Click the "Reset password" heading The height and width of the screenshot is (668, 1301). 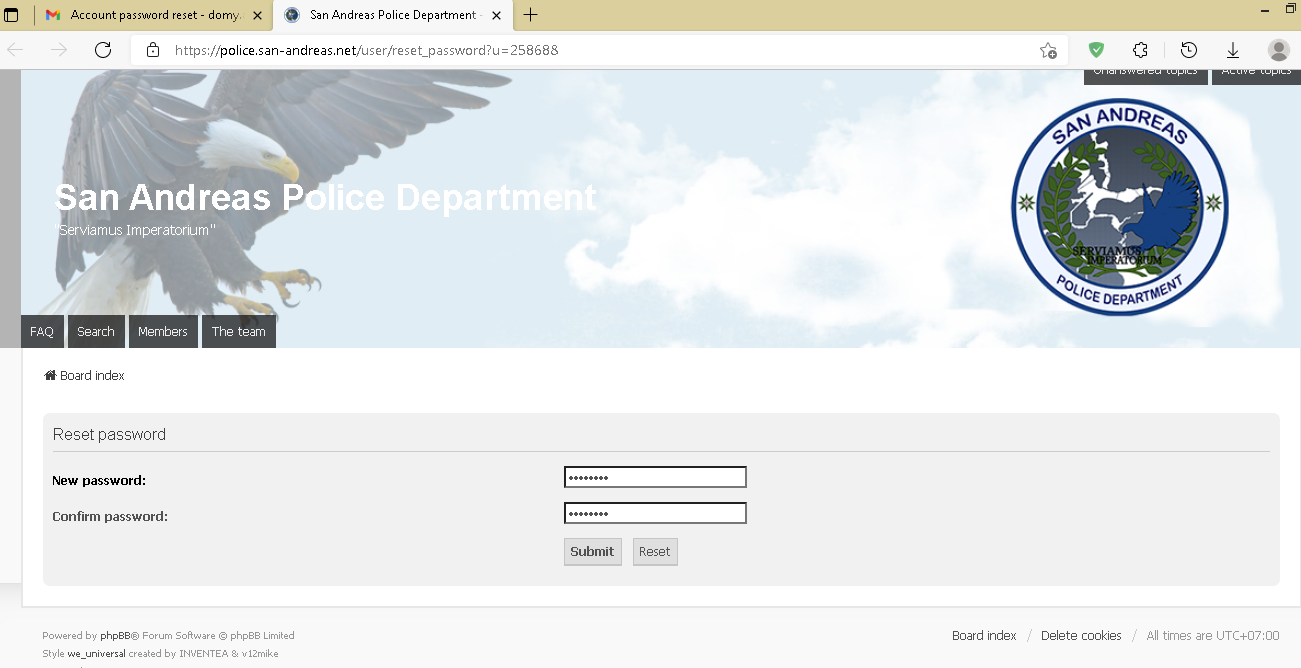click(x=109, y=434)
